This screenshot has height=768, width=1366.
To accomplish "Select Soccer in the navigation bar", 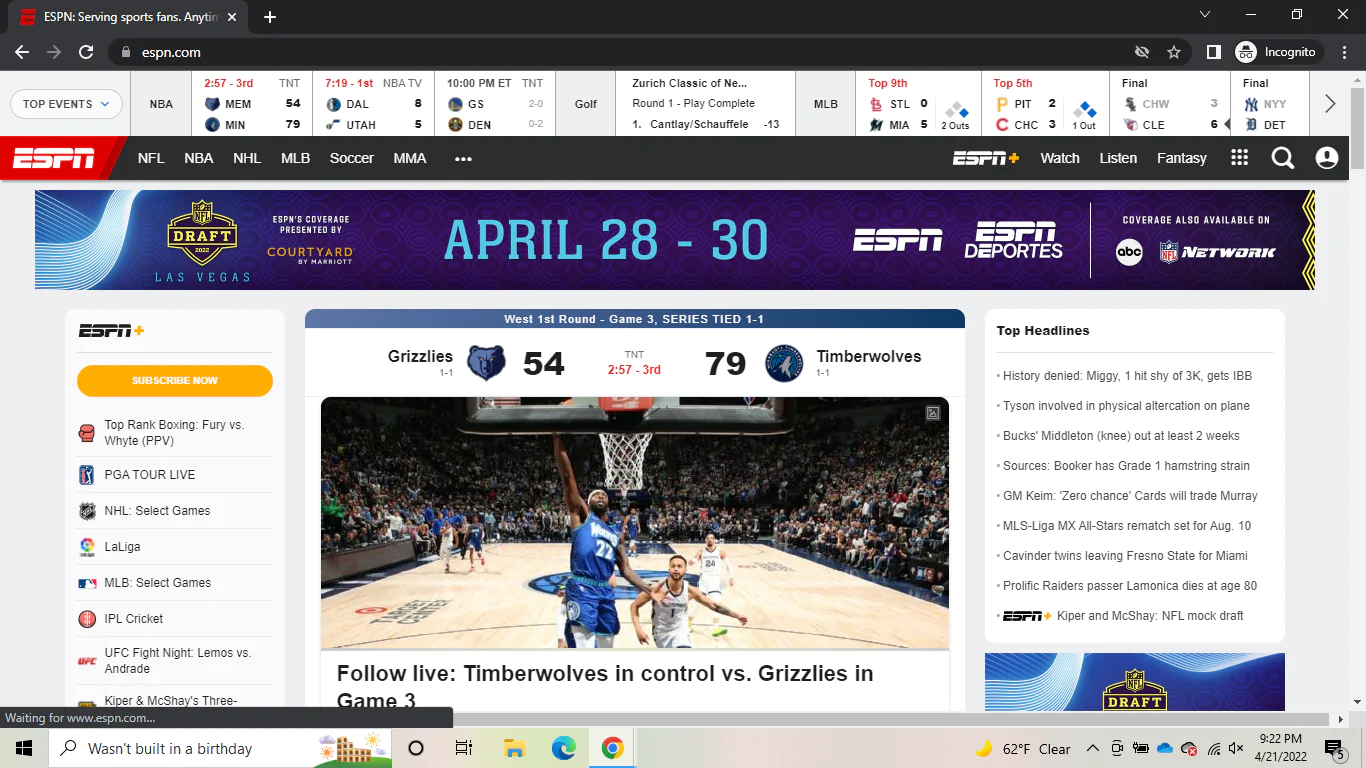I will [x=352, y=158].
